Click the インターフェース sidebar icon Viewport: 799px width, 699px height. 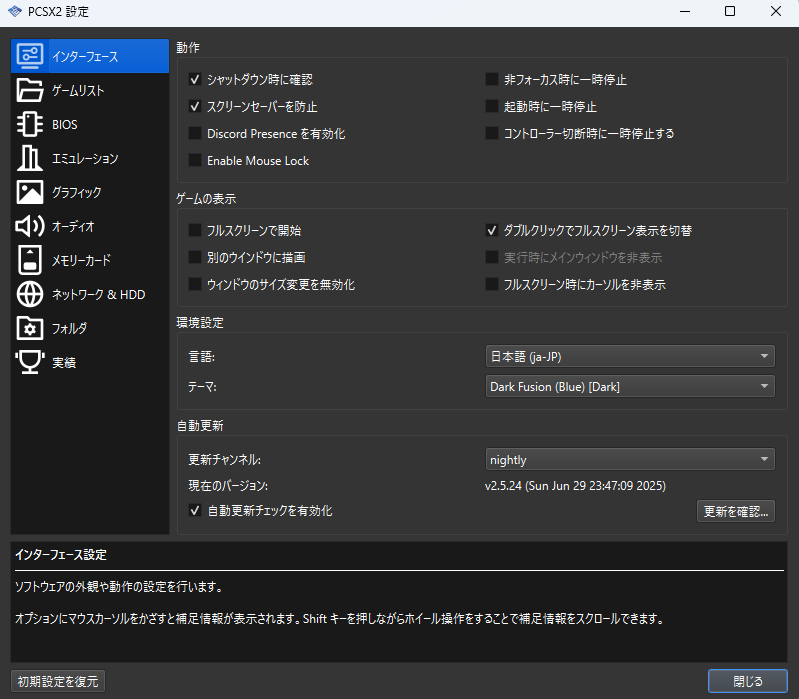point(30,56)
